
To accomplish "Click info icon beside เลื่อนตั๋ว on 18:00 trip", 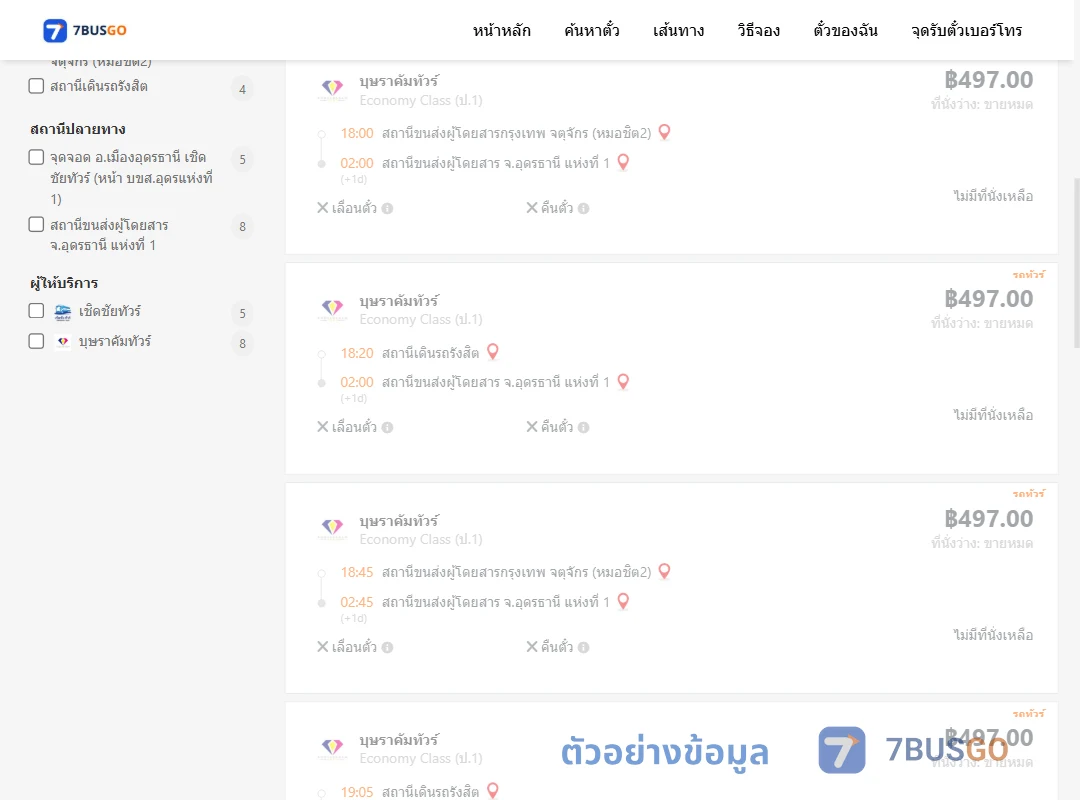I will [x=388, y=208].
